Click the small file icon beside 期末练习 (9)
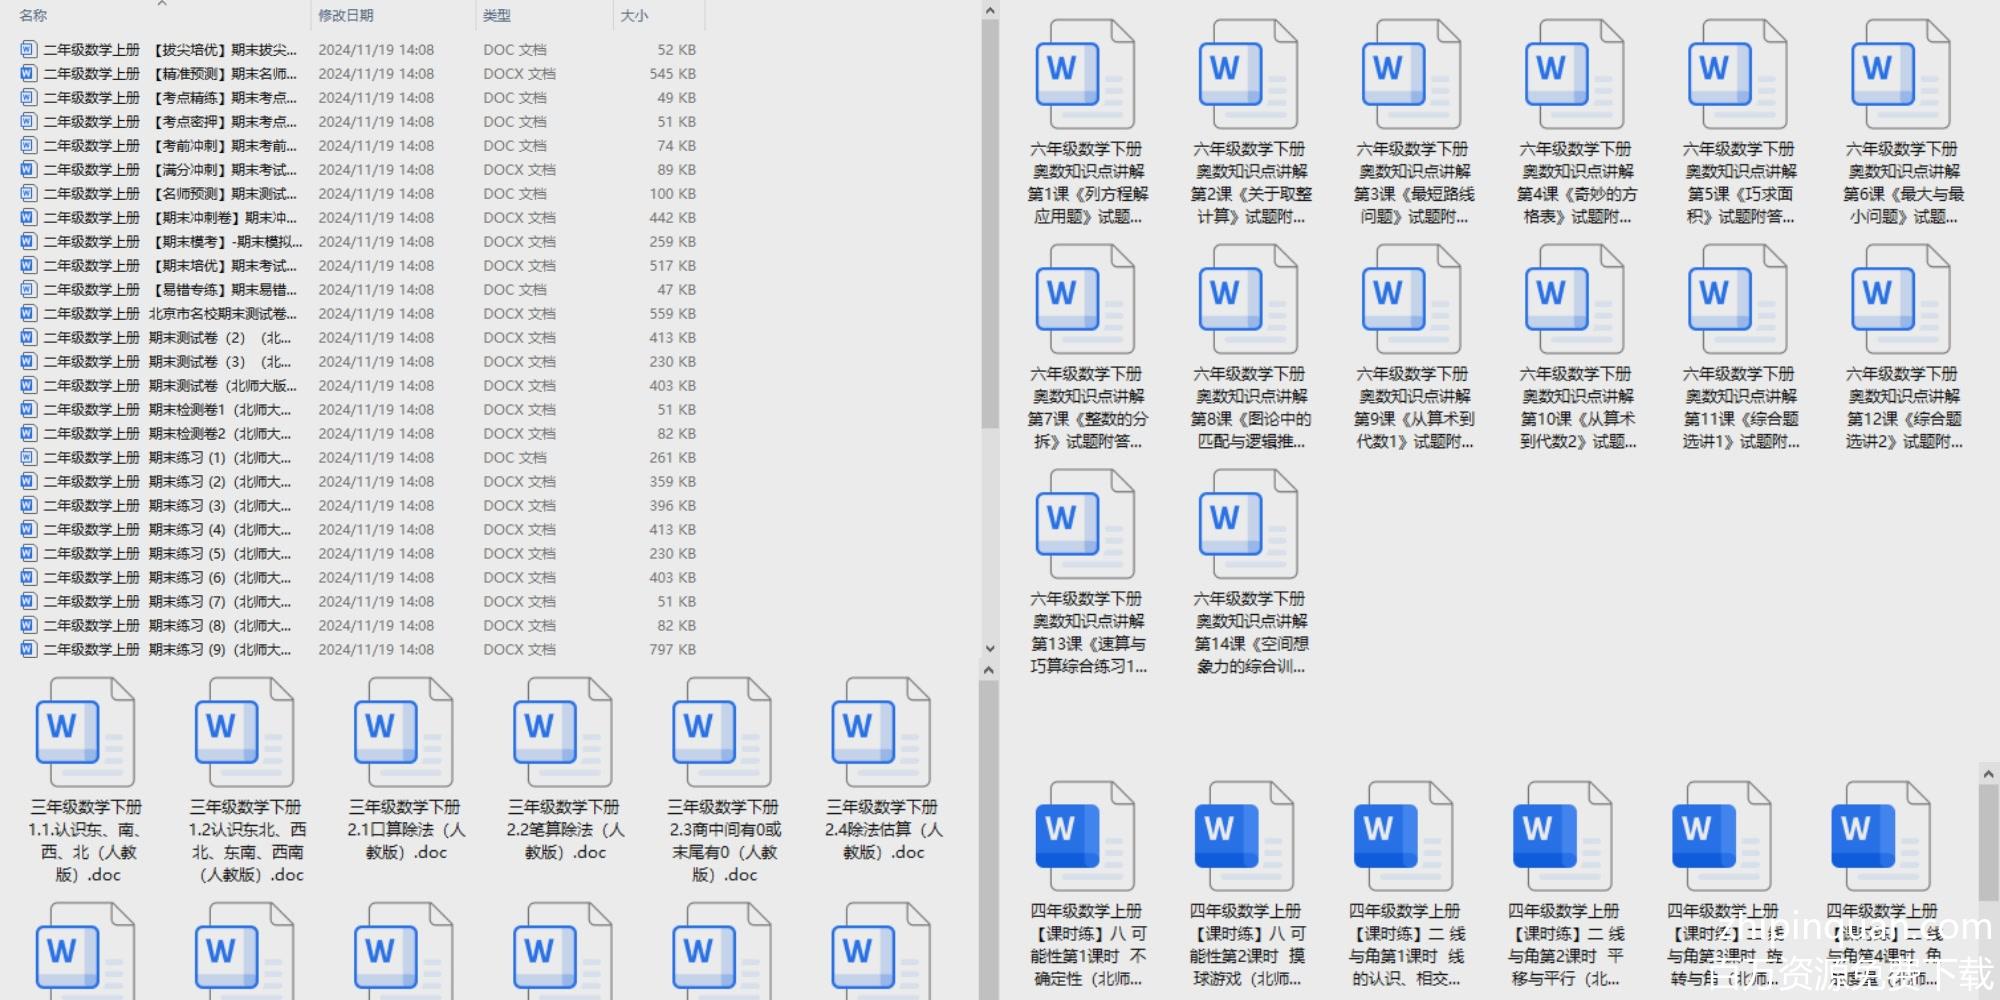2000x1000 pixels. [28, 649]
